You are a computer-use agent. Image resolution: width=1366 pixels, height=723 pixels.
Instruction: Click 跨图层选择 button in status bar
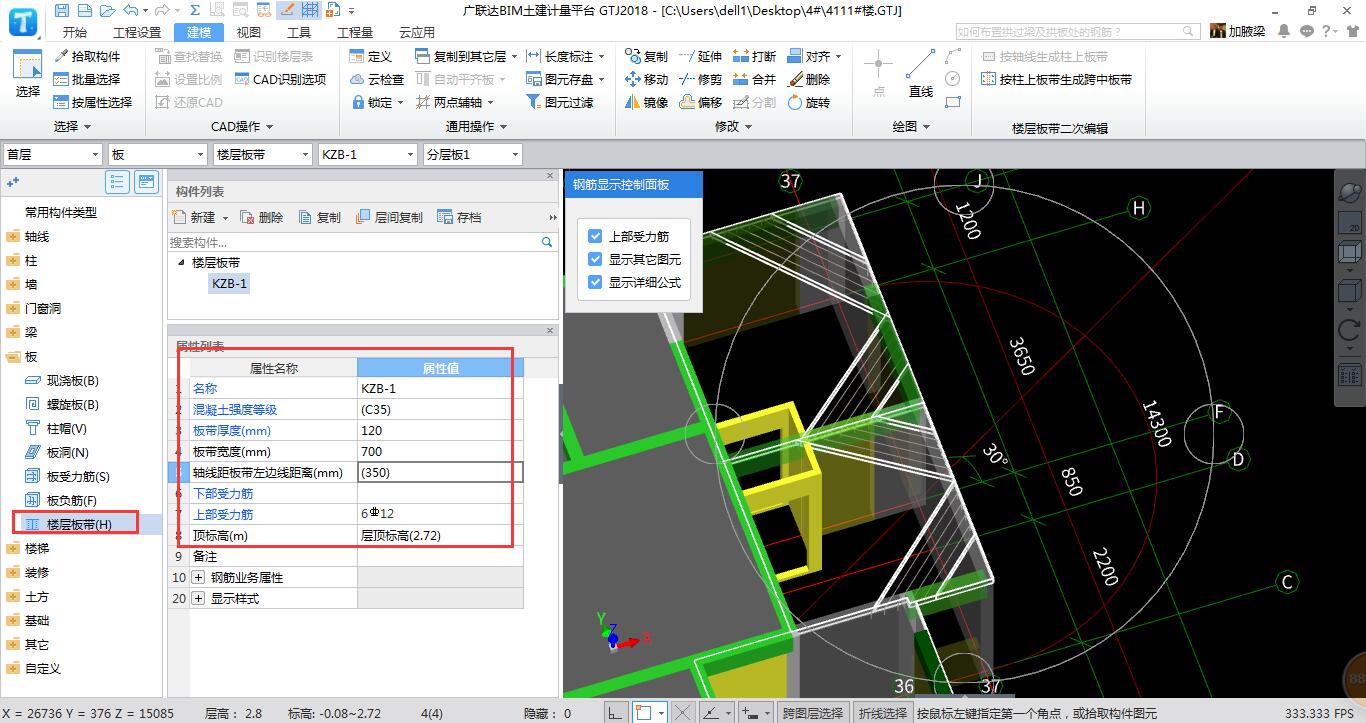[x=813, y=713]
